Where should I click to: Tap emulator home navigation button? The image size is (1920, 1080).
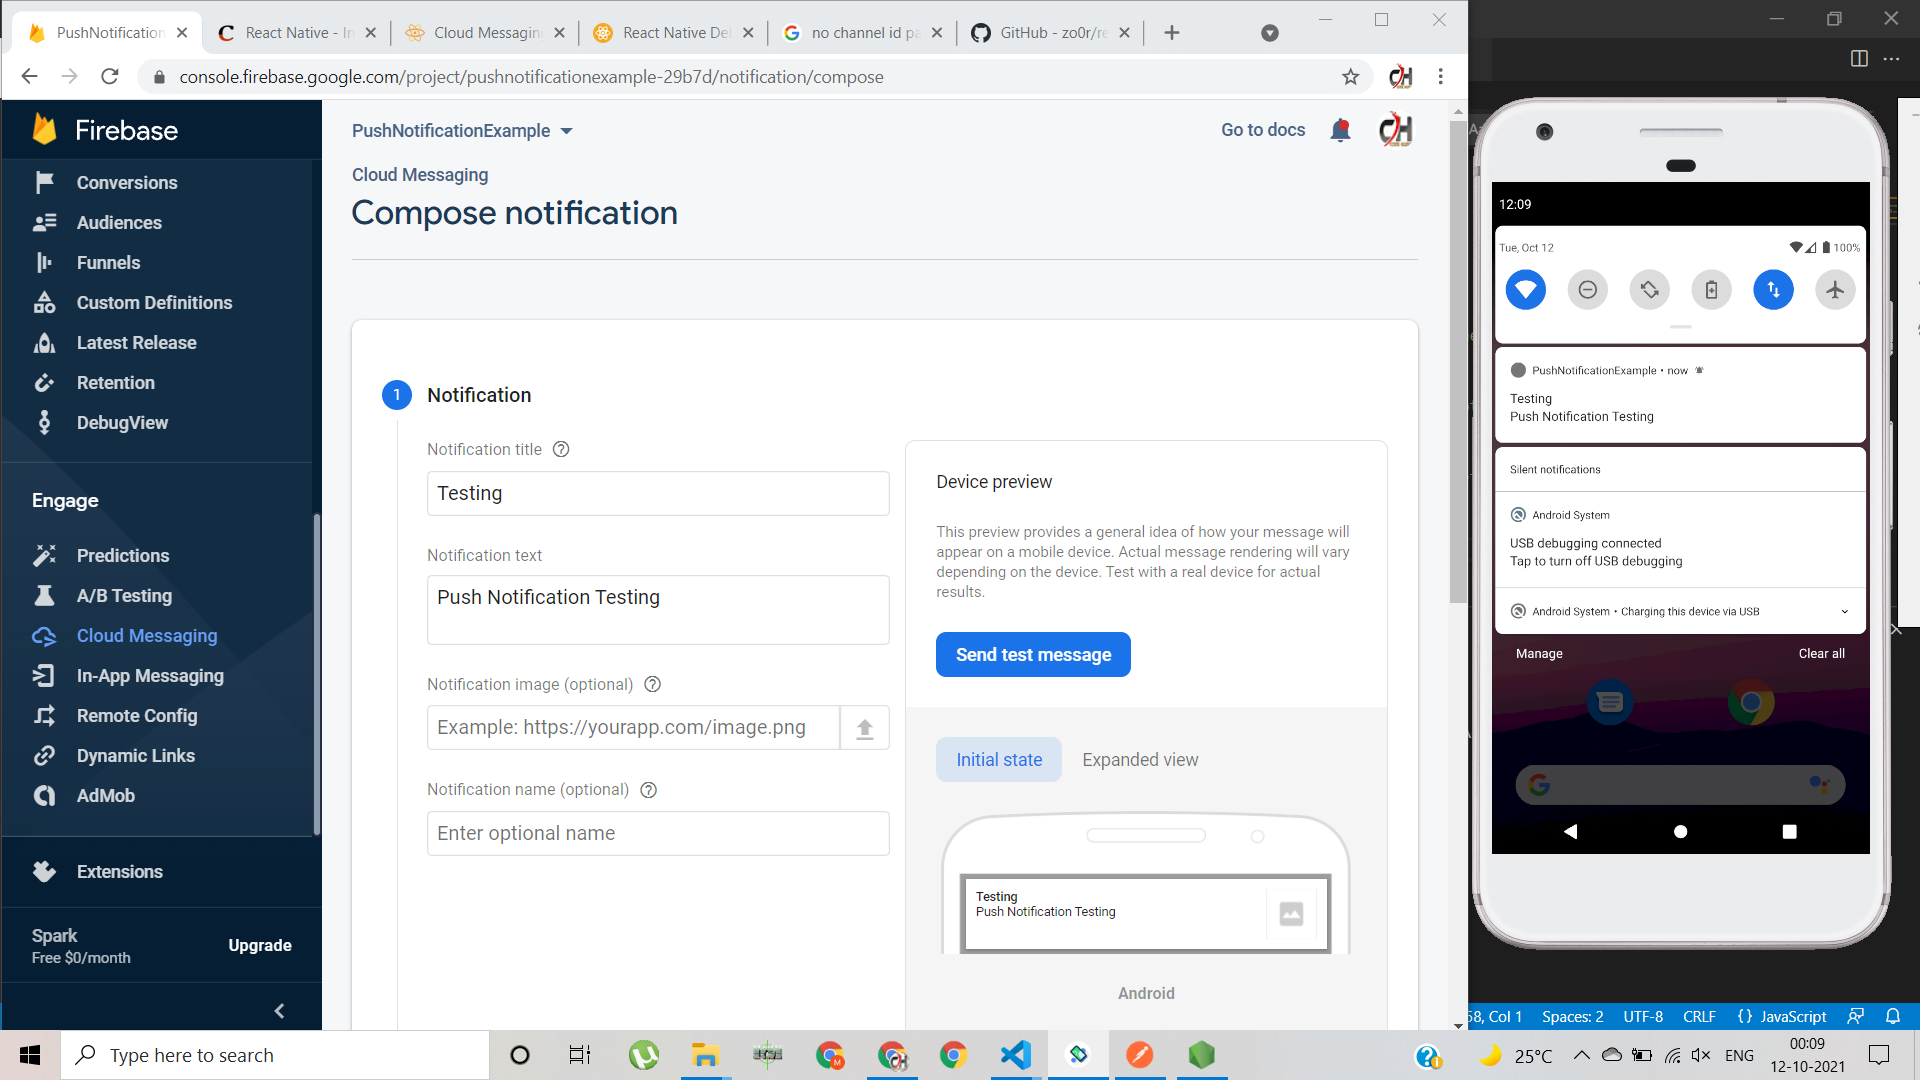[x=1680, y=832]
